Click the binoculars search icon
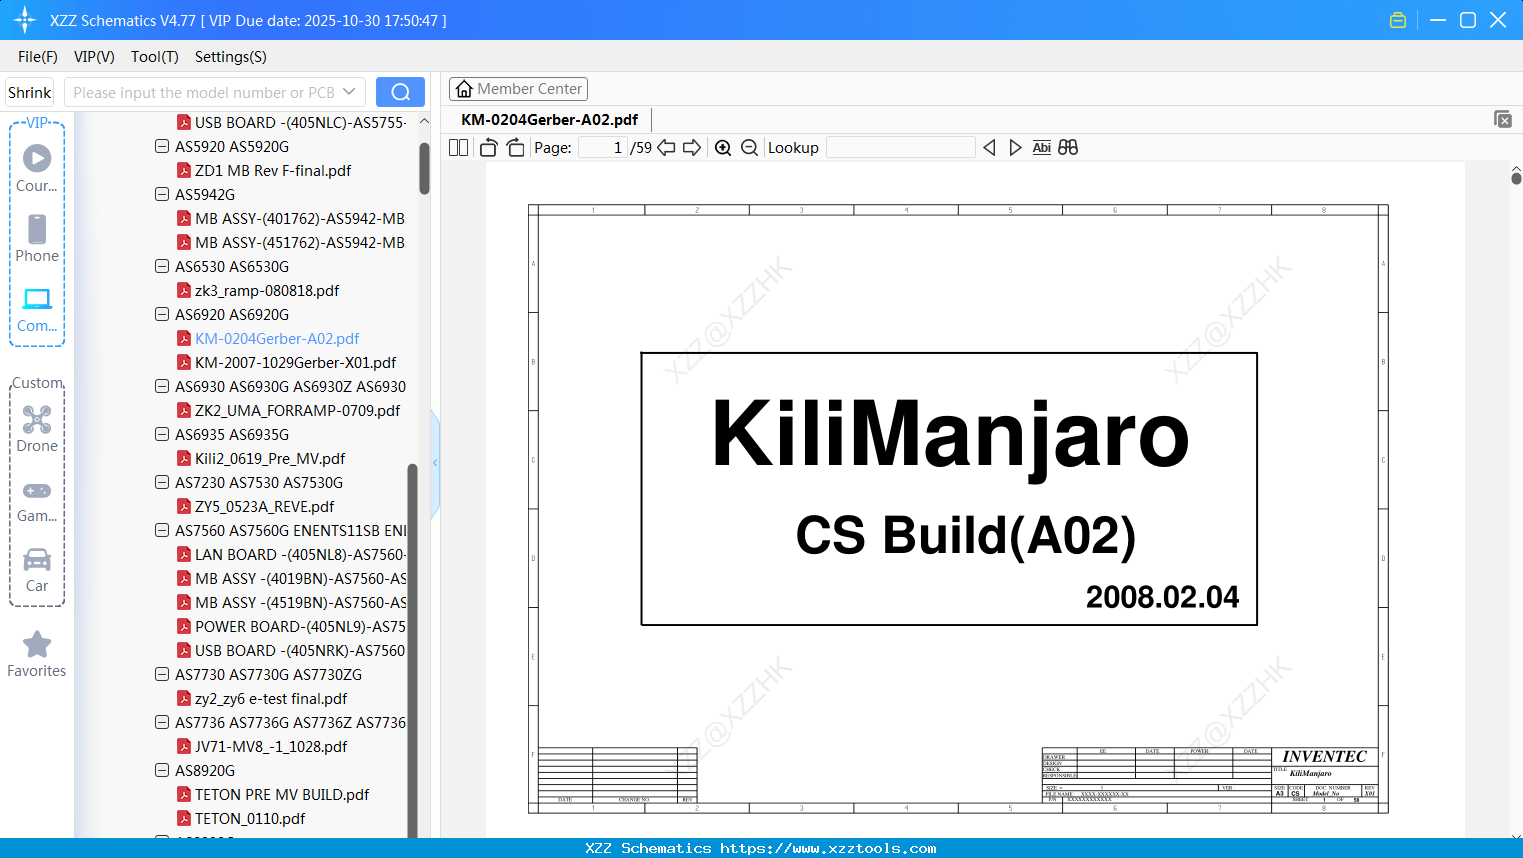The height and width of the screenshot is (858, 1523). click(1068, 148)
